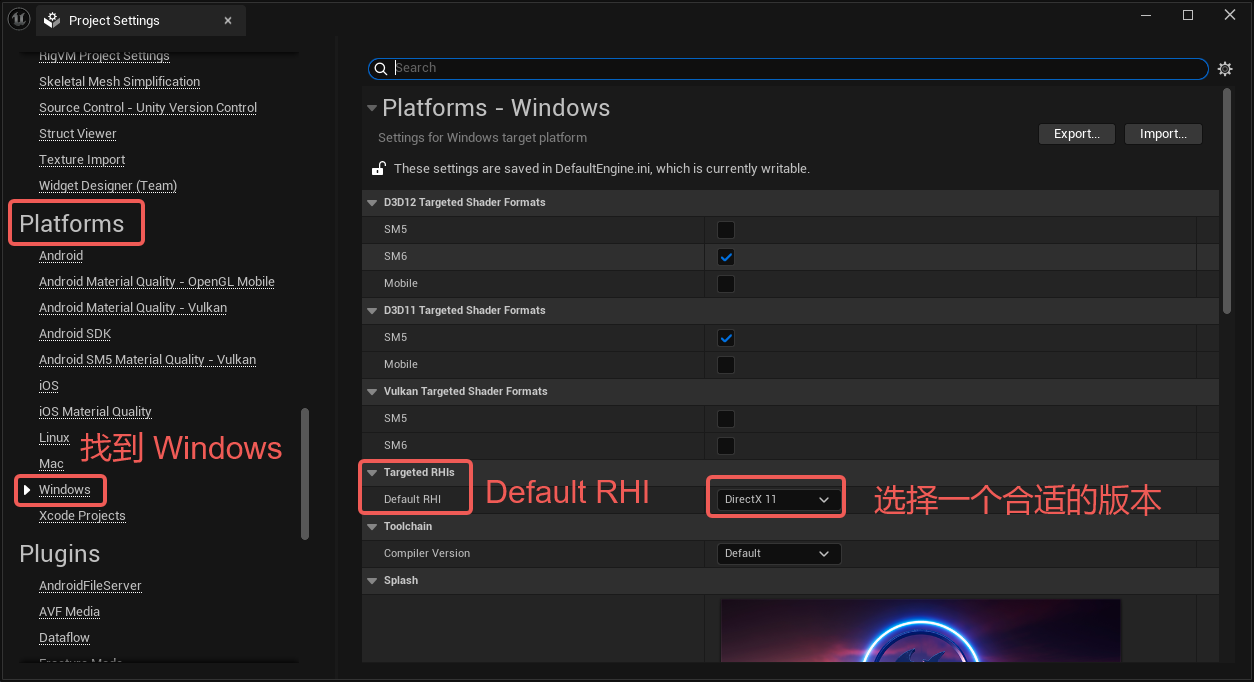Open Struct Viewer settings

(x=78, y=134)
